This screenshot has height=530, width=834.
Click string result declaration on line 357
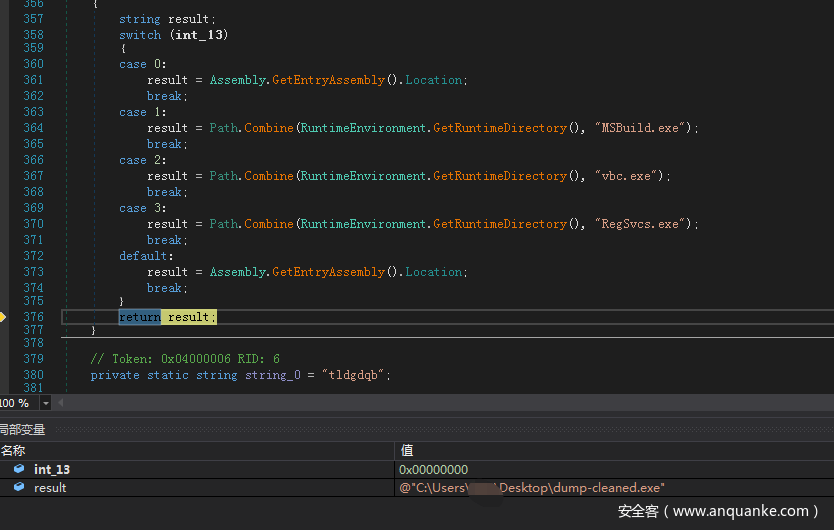click(x=167, y=19)
